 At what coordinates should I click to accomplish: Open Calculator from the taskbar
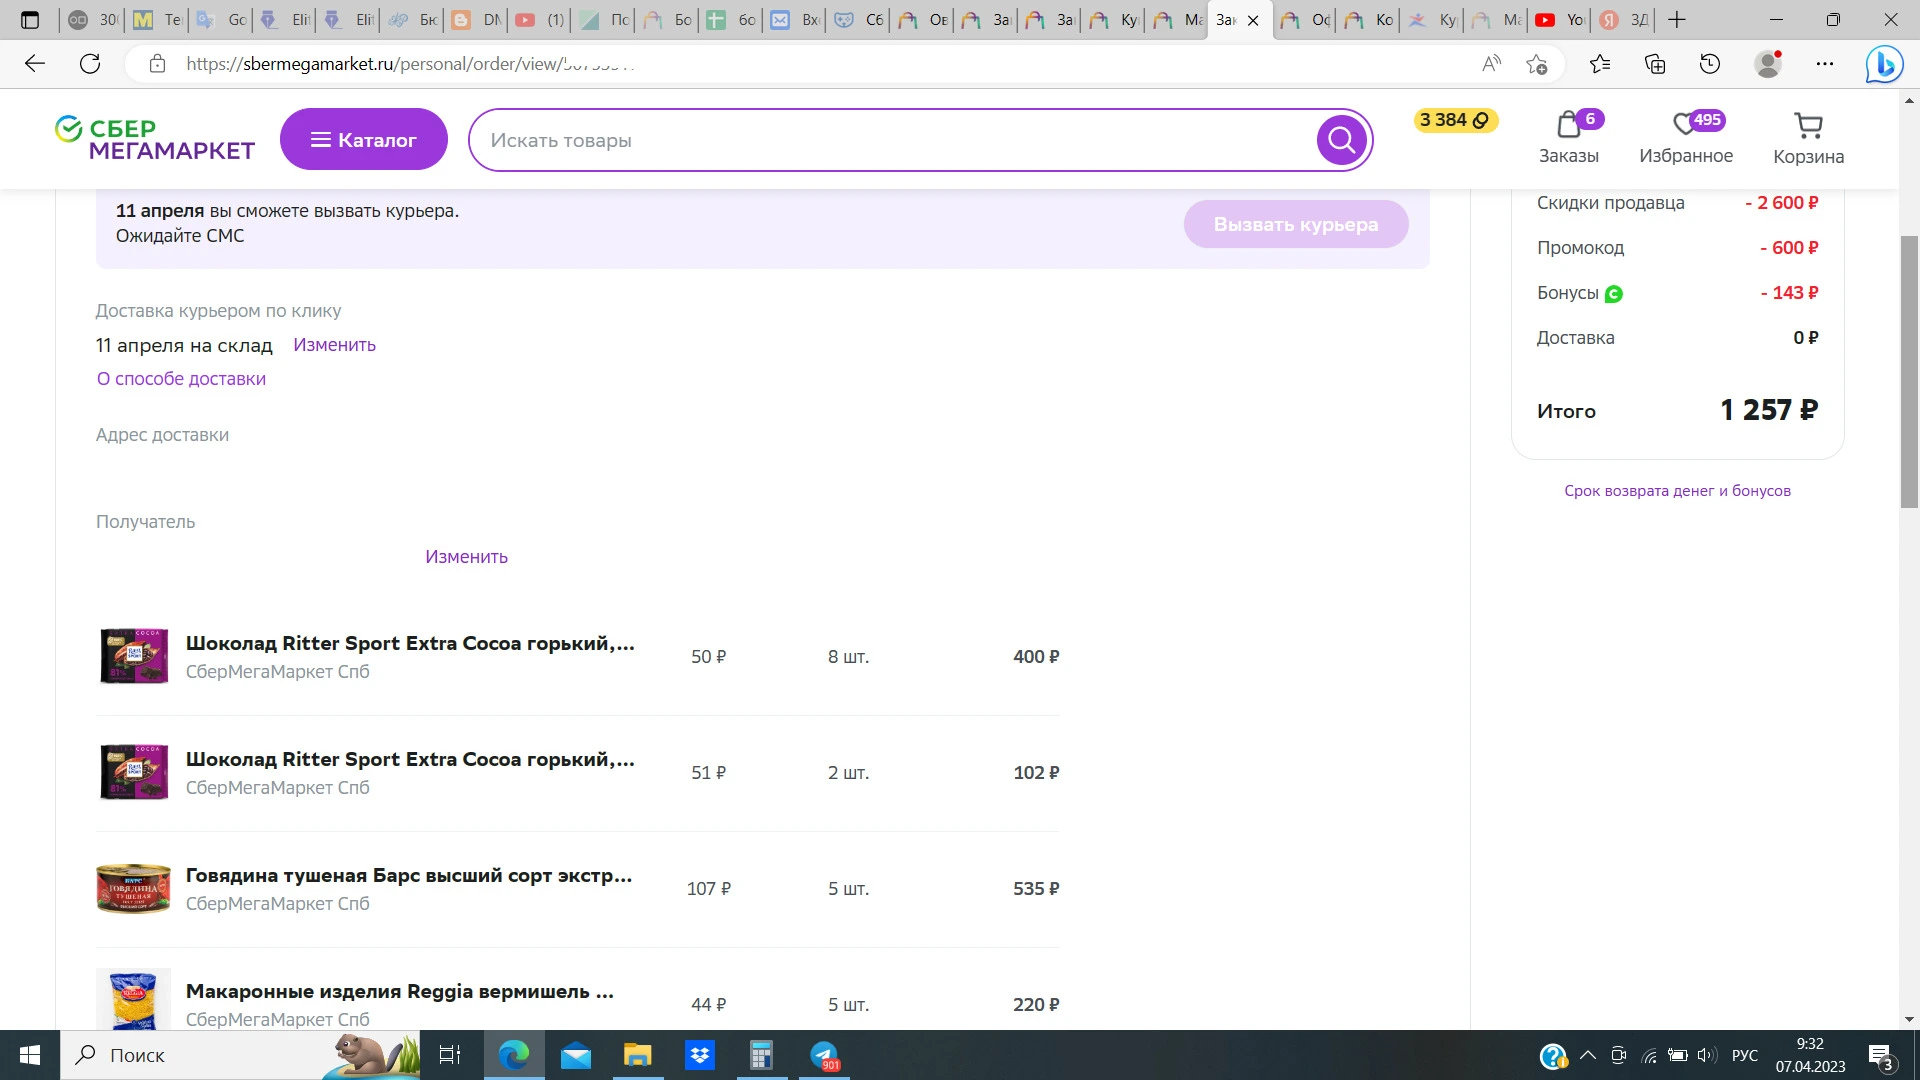762,1055
